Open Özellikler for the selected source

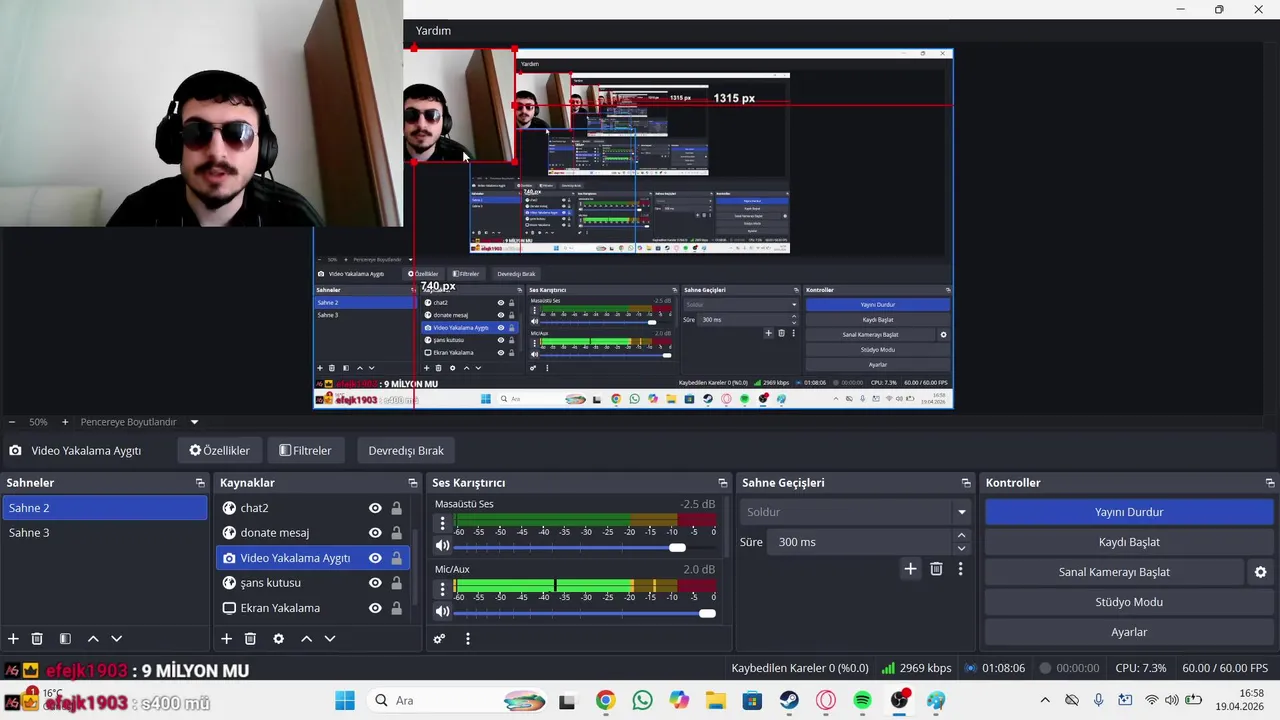[219, 451]
